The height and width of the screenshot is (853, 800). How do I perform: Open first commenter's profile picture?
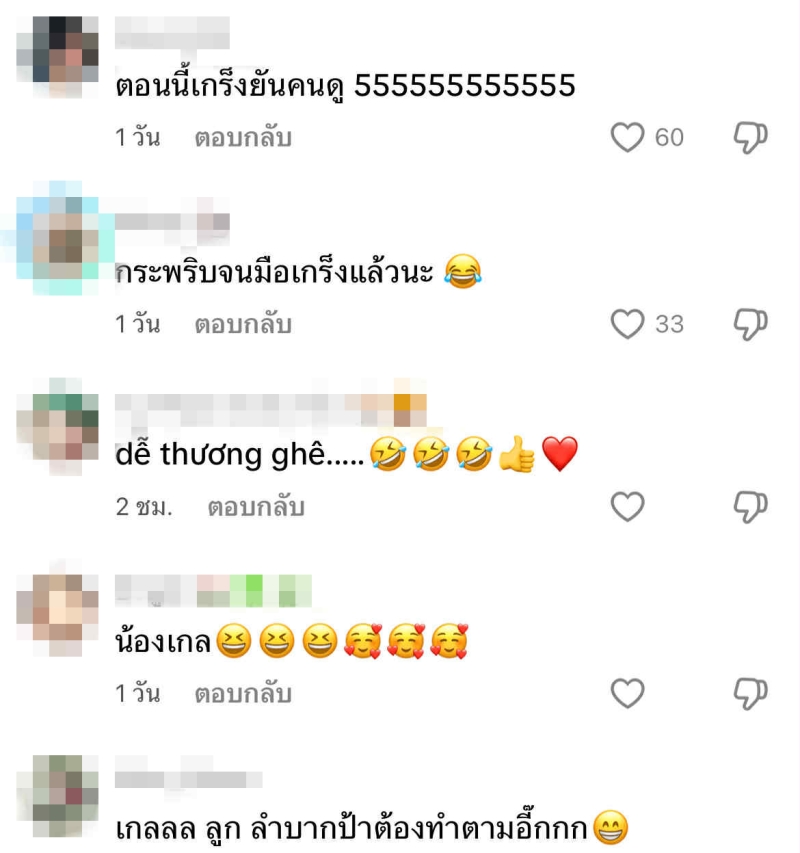pos(58,57)
